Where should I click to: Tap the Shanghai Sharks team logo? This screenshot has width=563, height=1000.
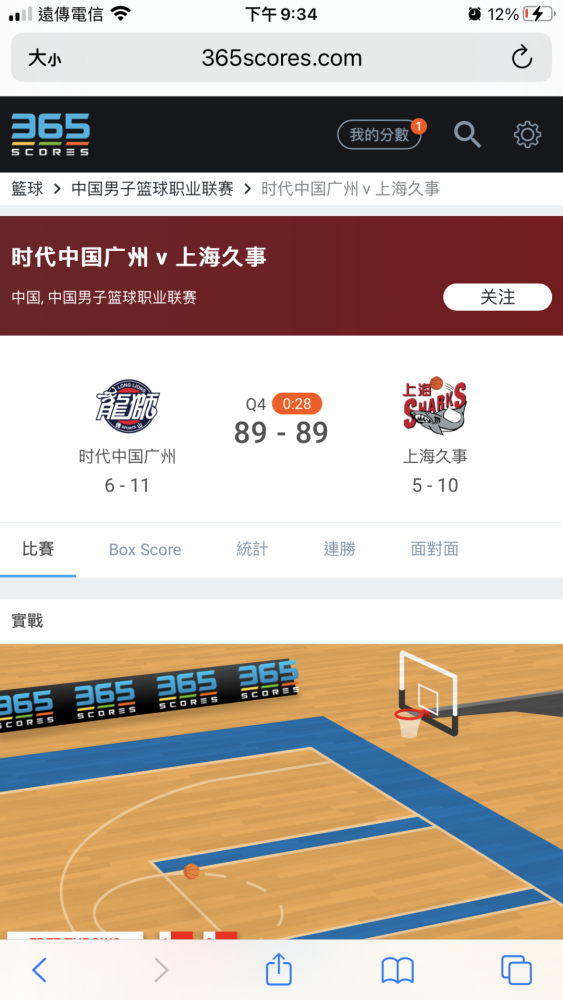[x=434, y=404]
